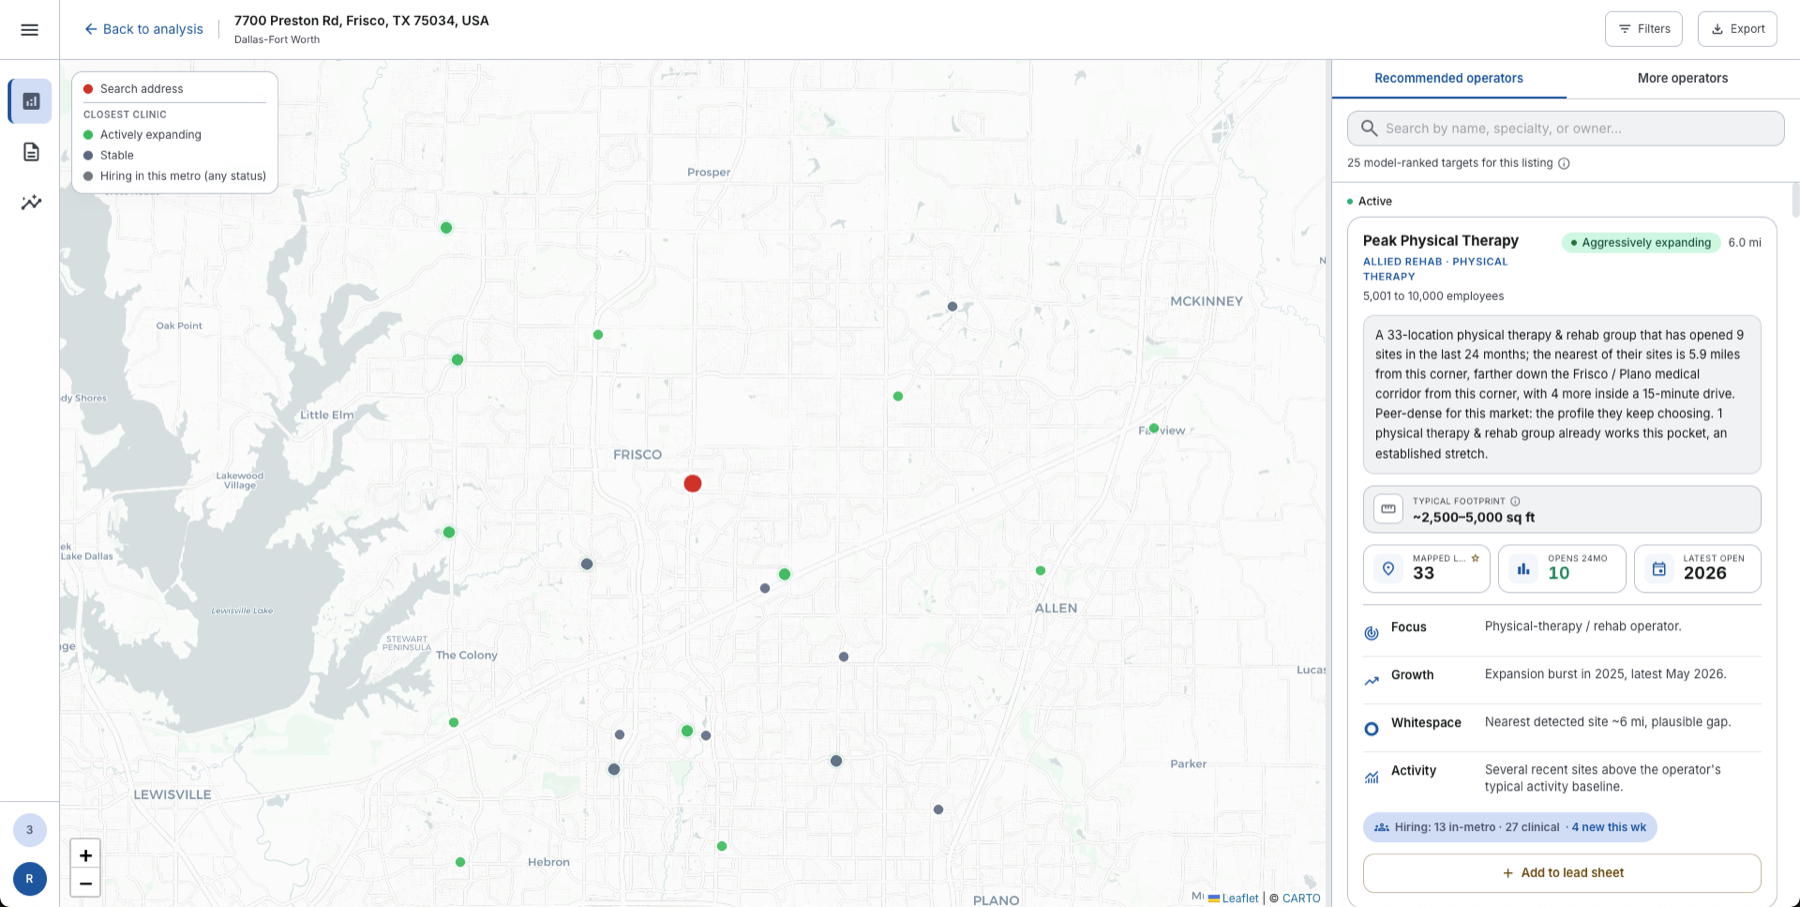1800x907 pixels.
Task: Click the Mapped Locations pin icon
Action: pyautogui.click(x=1388, y=569)
